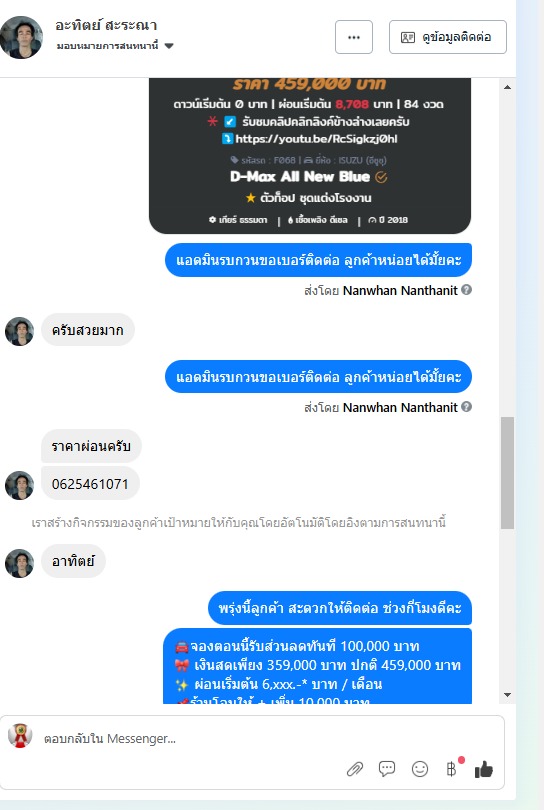This screenshot has width=544, height=810.
Task: Open saved replies speech bubble icon
Action: (387, 769)
